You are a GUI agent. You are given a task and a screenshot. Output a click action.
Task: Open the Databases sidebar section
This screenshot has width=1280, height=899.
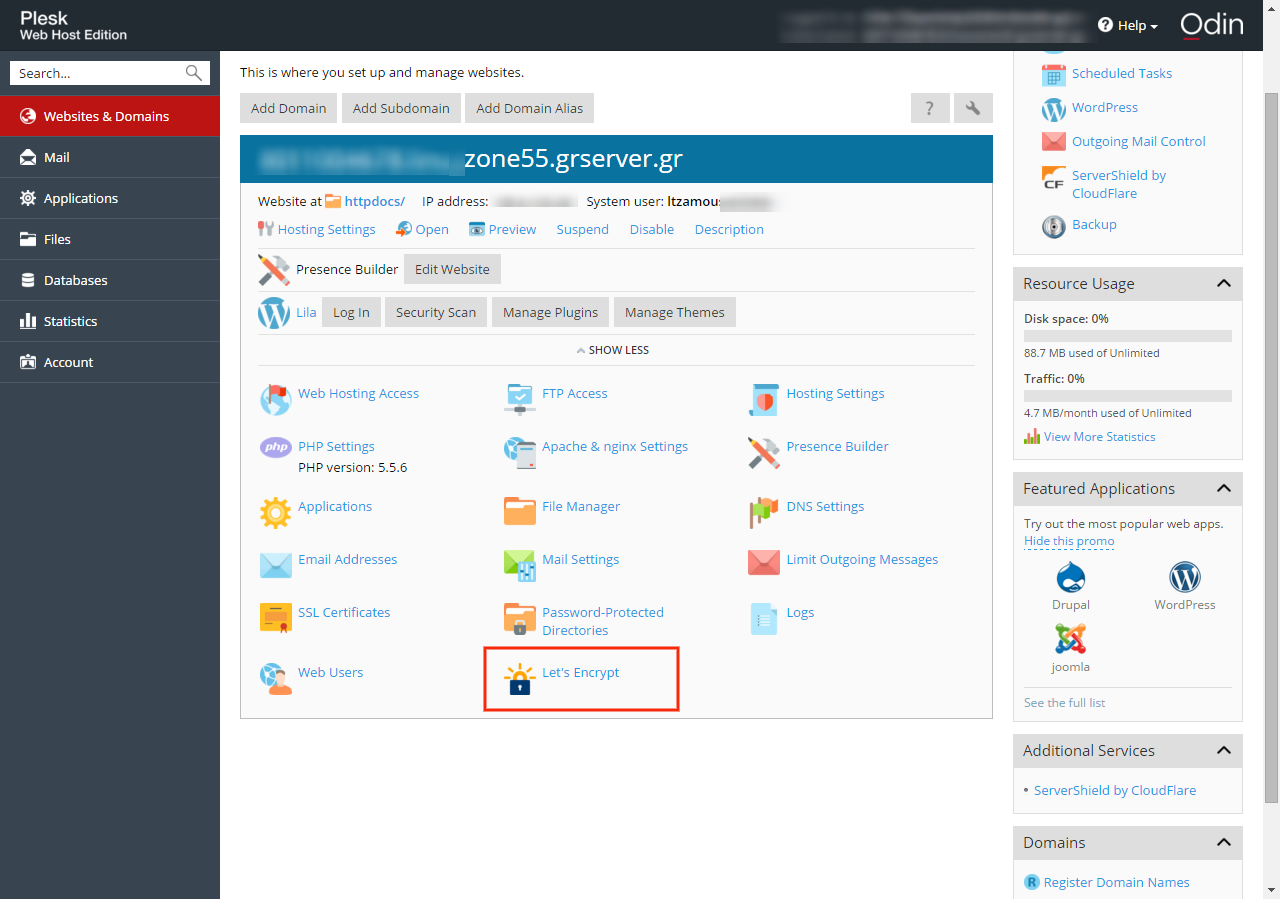pyautogui.click(x=110, y=280)
